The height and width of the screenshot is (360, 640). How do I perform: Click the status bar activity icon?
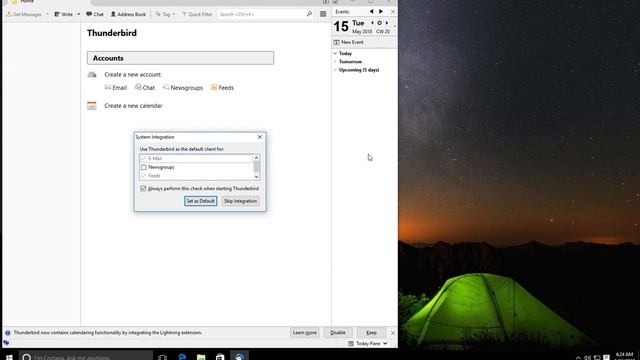click(x=6, y=343)
